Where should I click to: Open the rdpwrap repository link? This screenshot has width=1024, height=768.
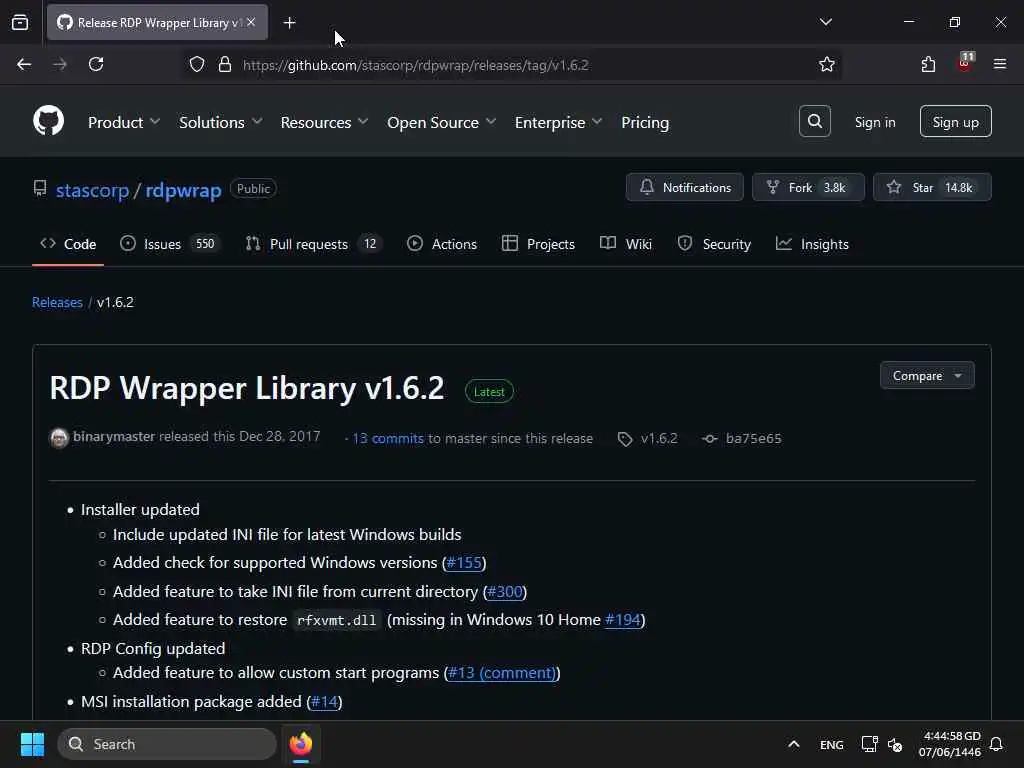[183, 190]
